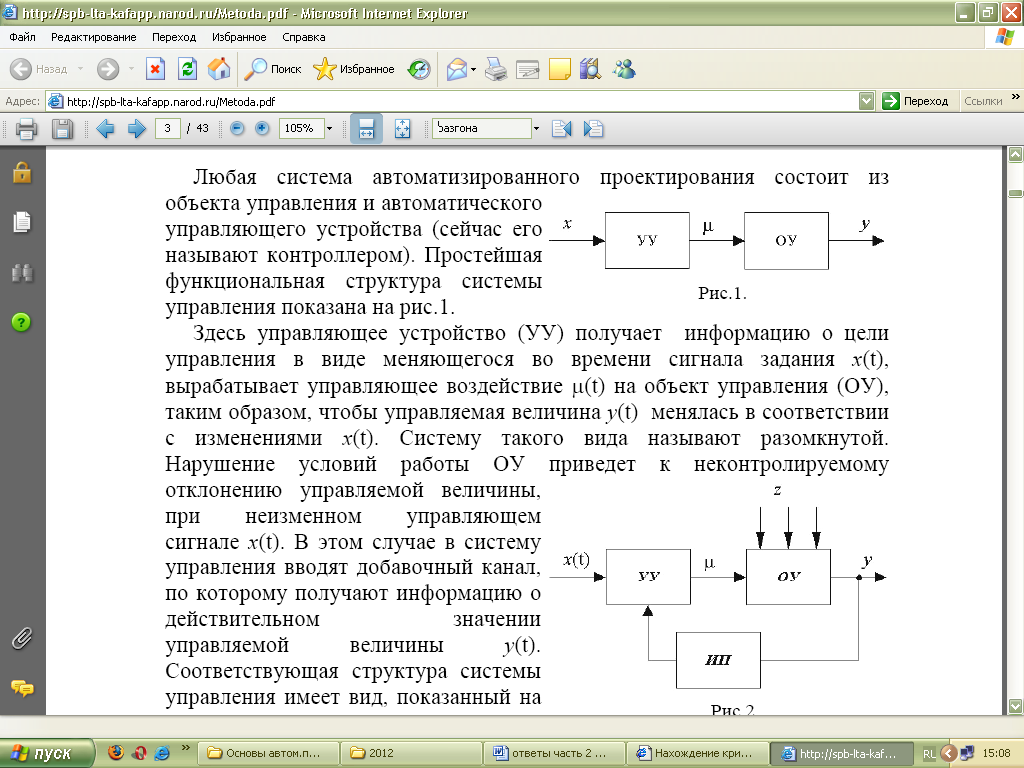
Task: Open the Forward button history dropdown
Action: pos(131,69)
